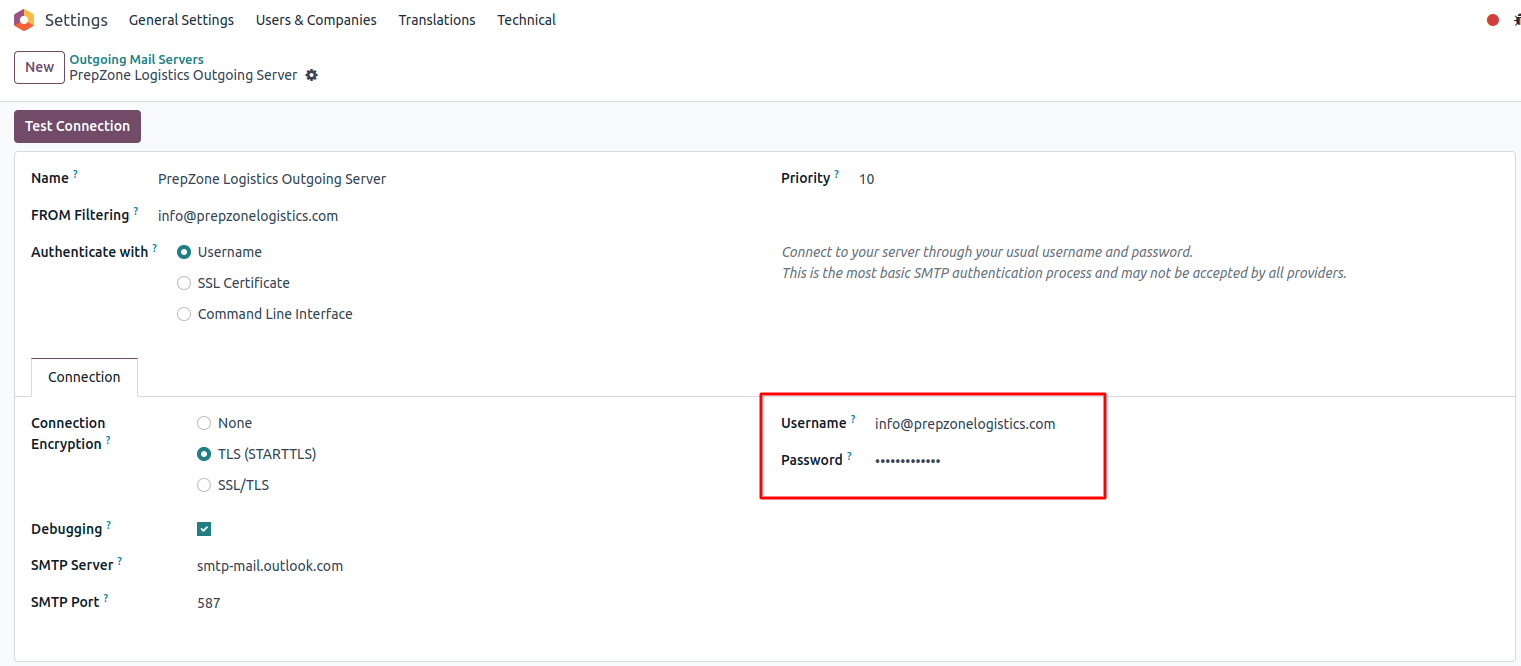Show help tooltip for SMTP Port
The width and height of the screenshot is (1521, 666).
coord(106,598)
